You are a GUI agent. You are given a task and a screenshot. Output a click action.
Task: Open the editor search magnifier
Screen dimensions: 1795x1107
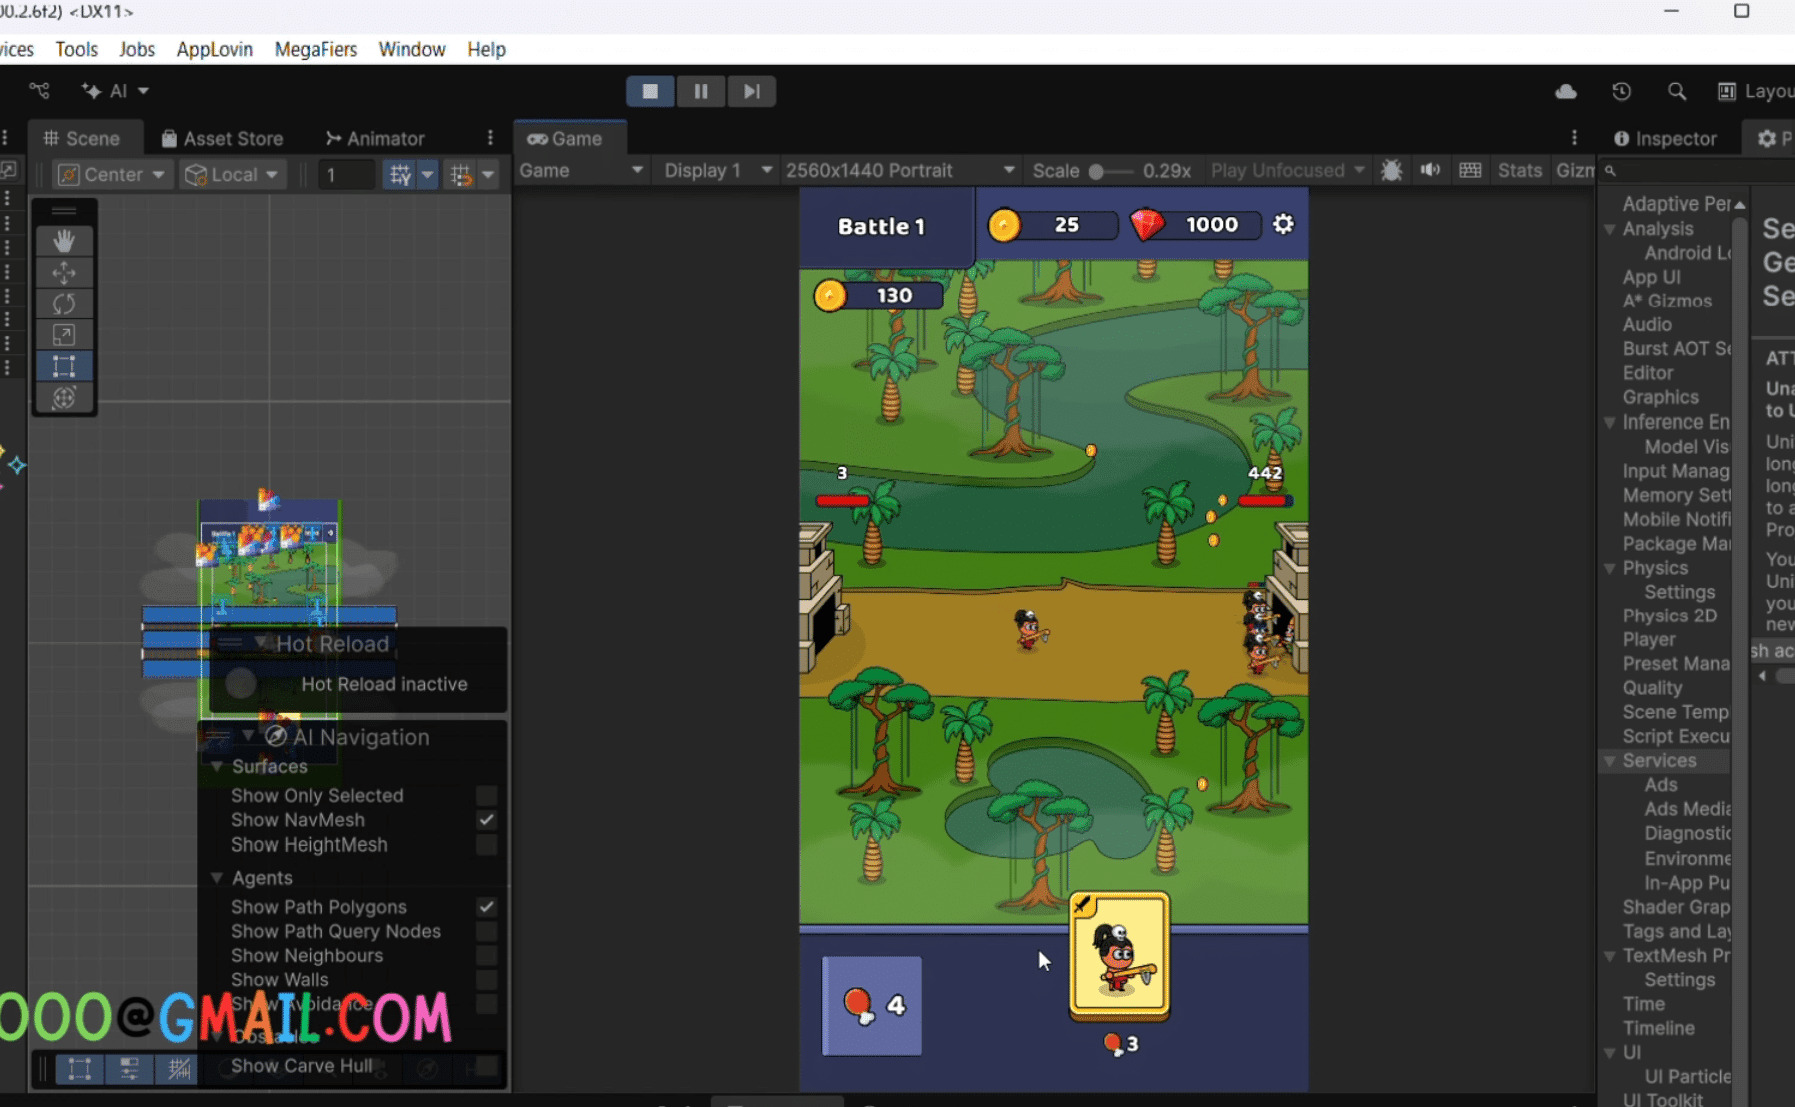tap(1677, 91)
